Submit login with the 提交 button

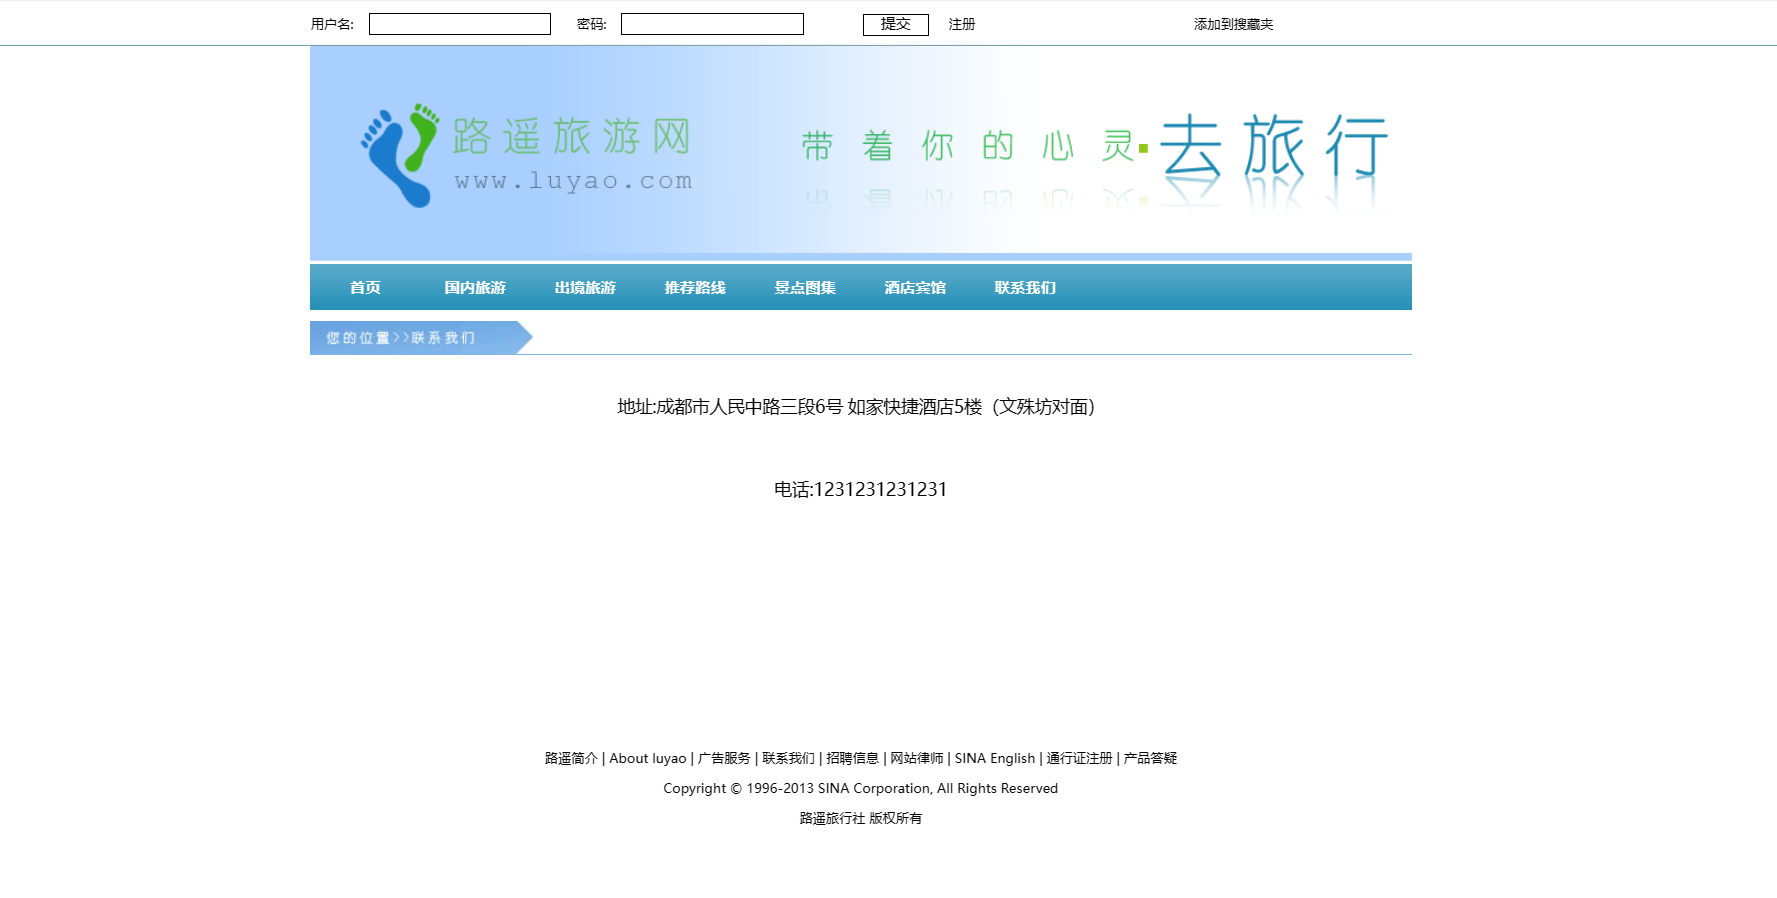[x=896, y=24]
